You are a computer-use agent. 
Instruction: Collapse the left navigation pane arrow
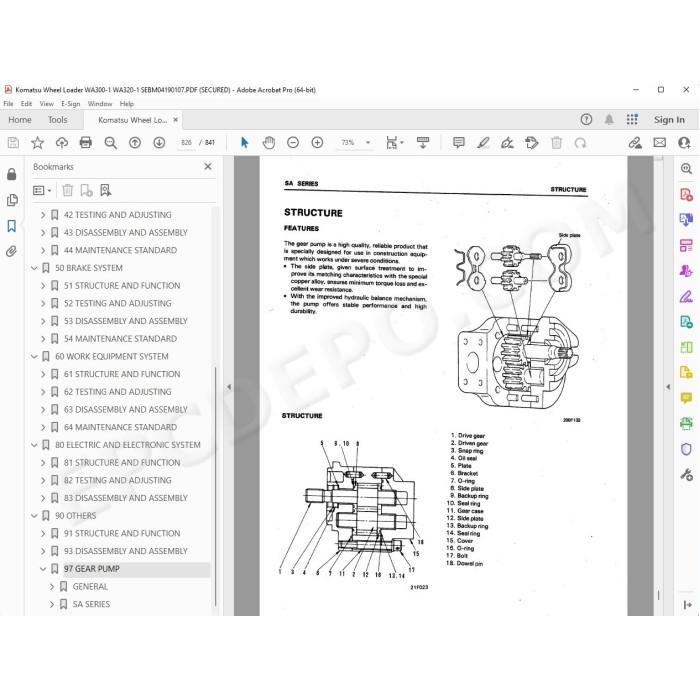[229, 387]
